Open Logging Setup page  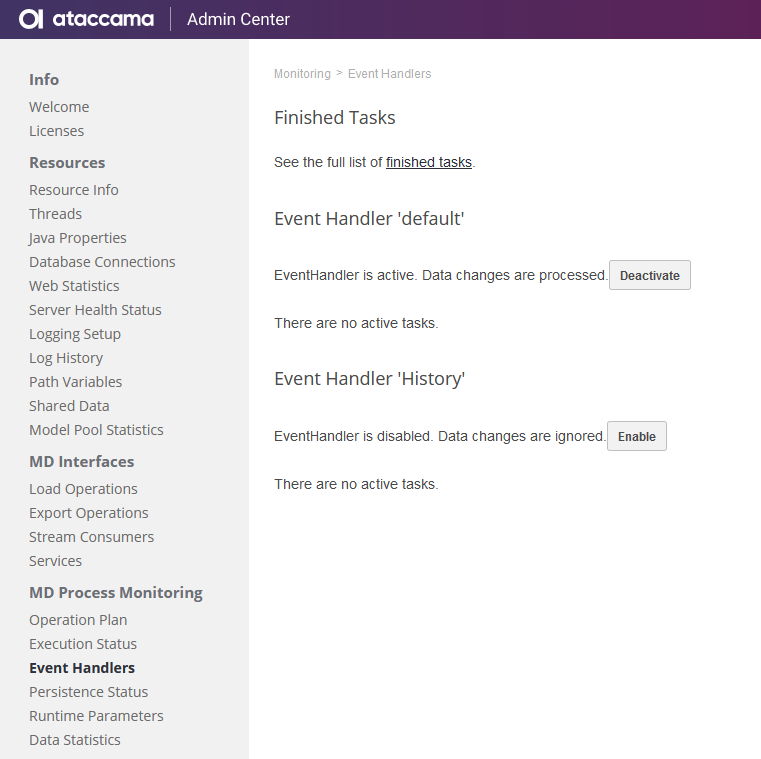(x=75, y=334)
